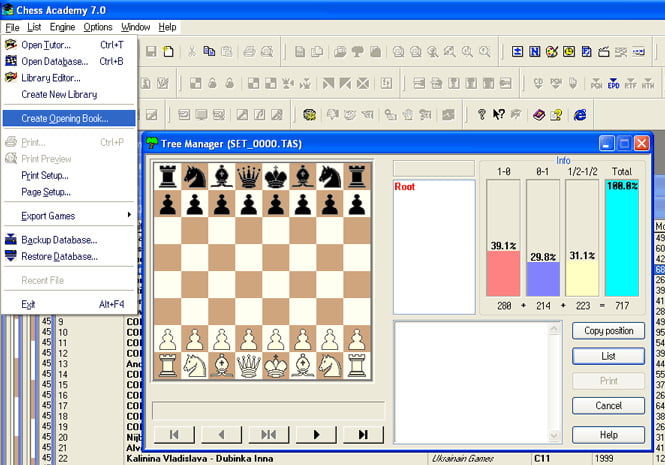
Task: Open the Window menu
Action: (136, 27)
